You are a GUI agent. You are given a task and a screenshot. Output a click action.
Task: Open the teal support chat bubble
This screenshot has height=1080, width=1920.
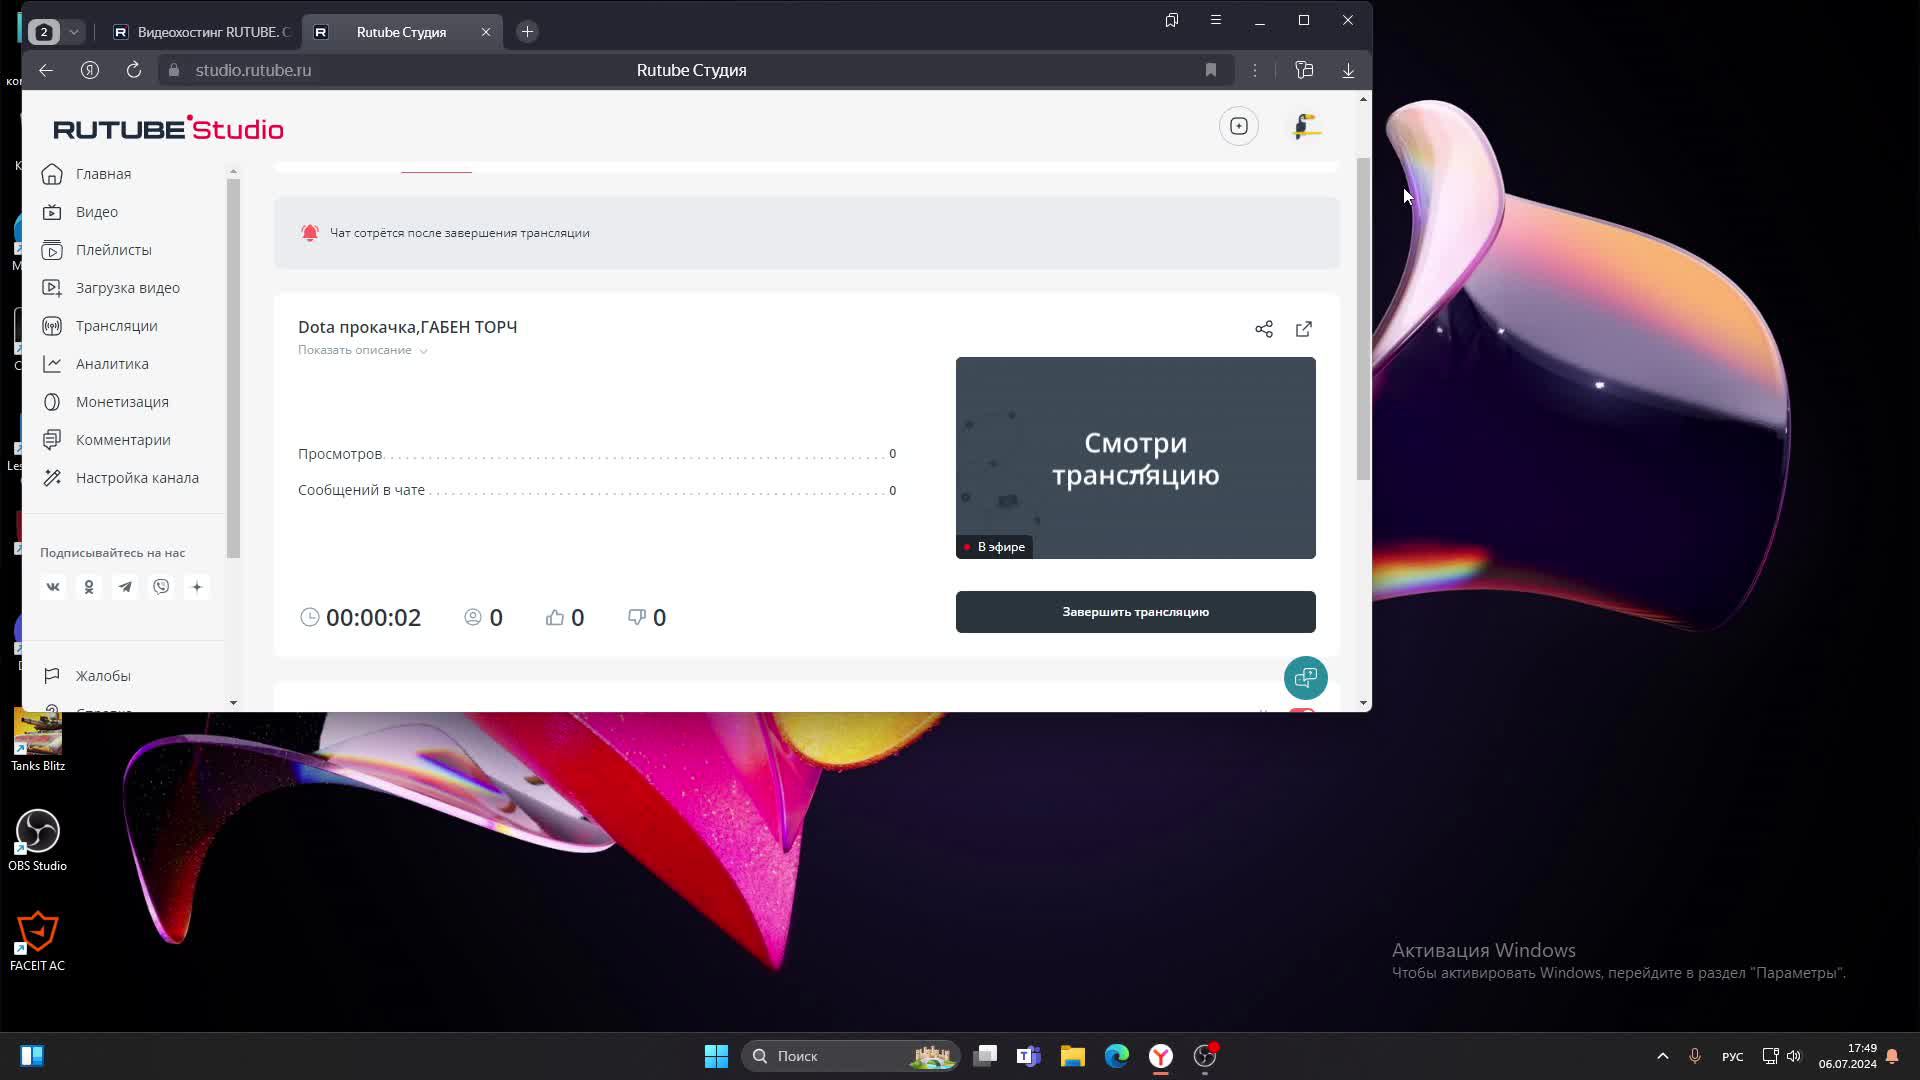[1305, 678]
